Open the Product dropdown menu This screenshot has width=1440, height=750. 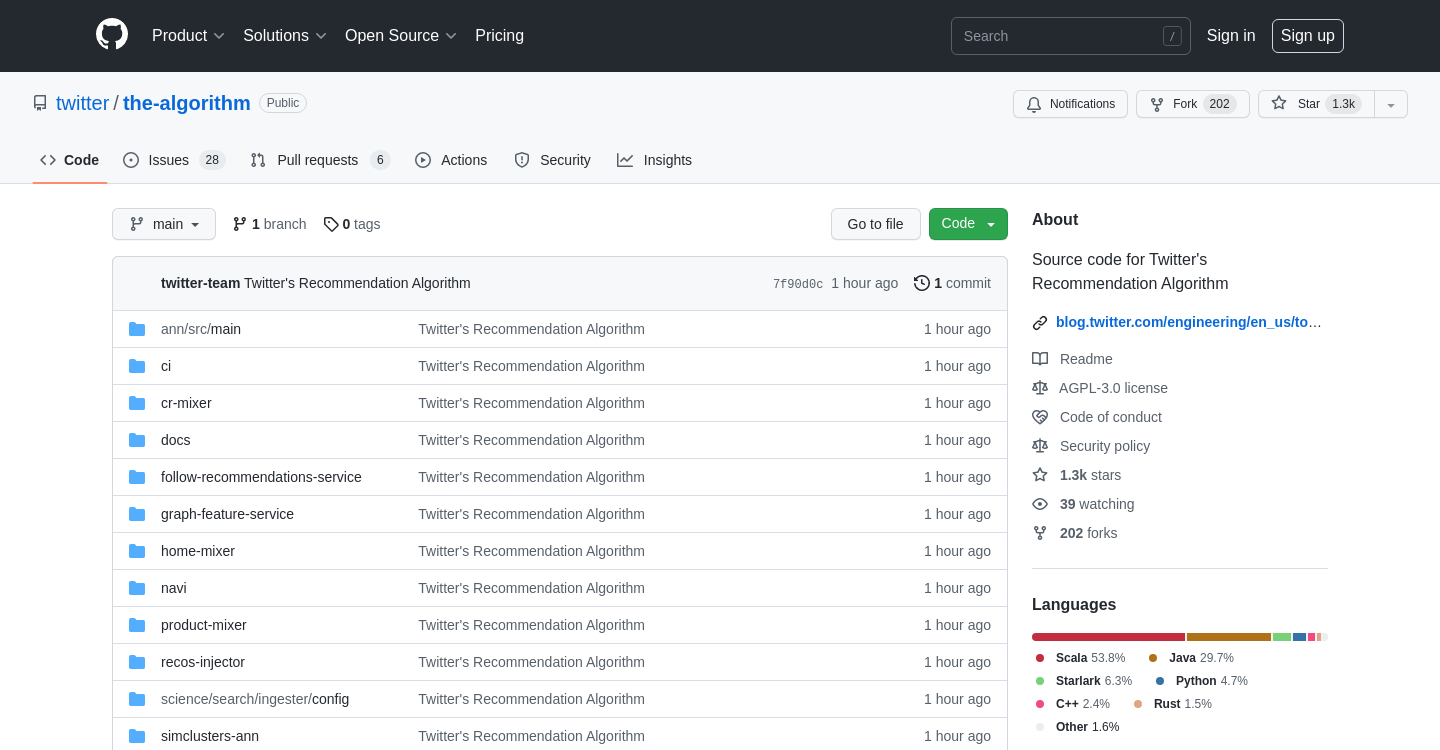point(189,36)
